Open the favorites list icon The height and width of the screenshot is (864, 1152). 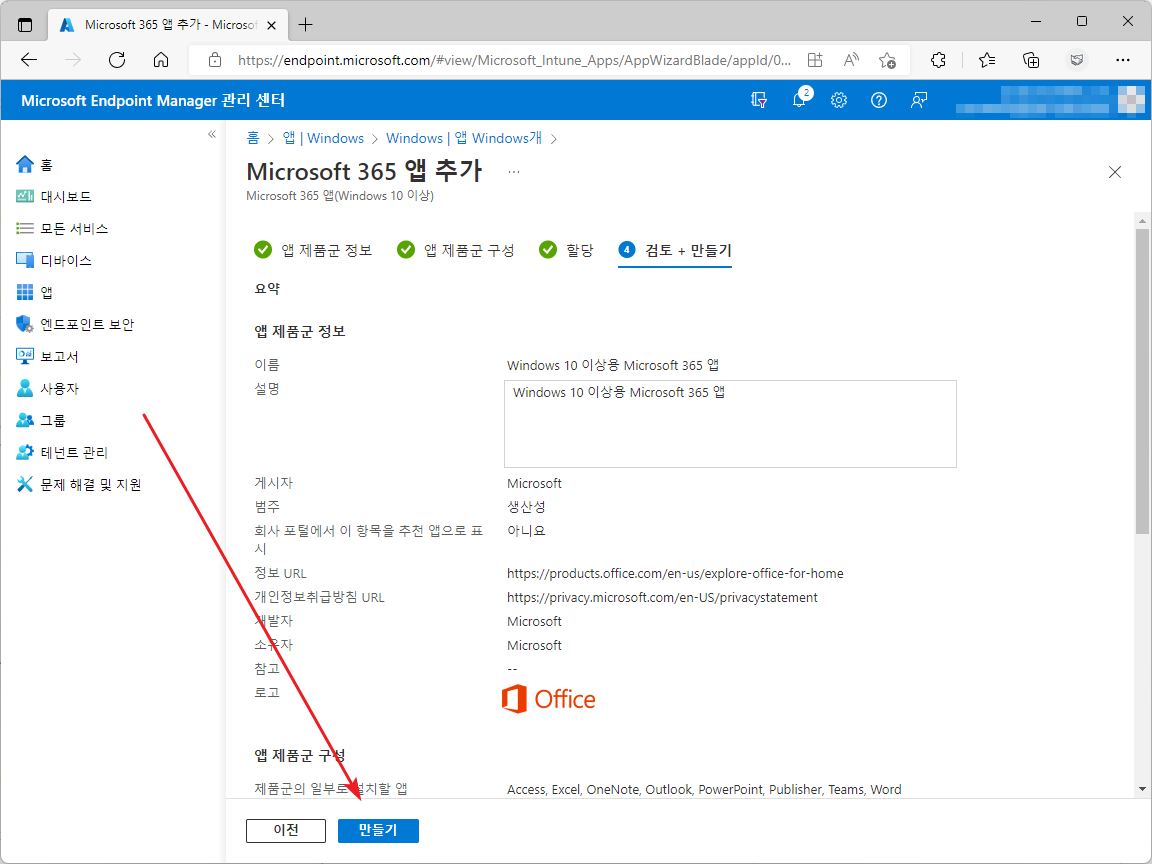click(x=987, y=60)
